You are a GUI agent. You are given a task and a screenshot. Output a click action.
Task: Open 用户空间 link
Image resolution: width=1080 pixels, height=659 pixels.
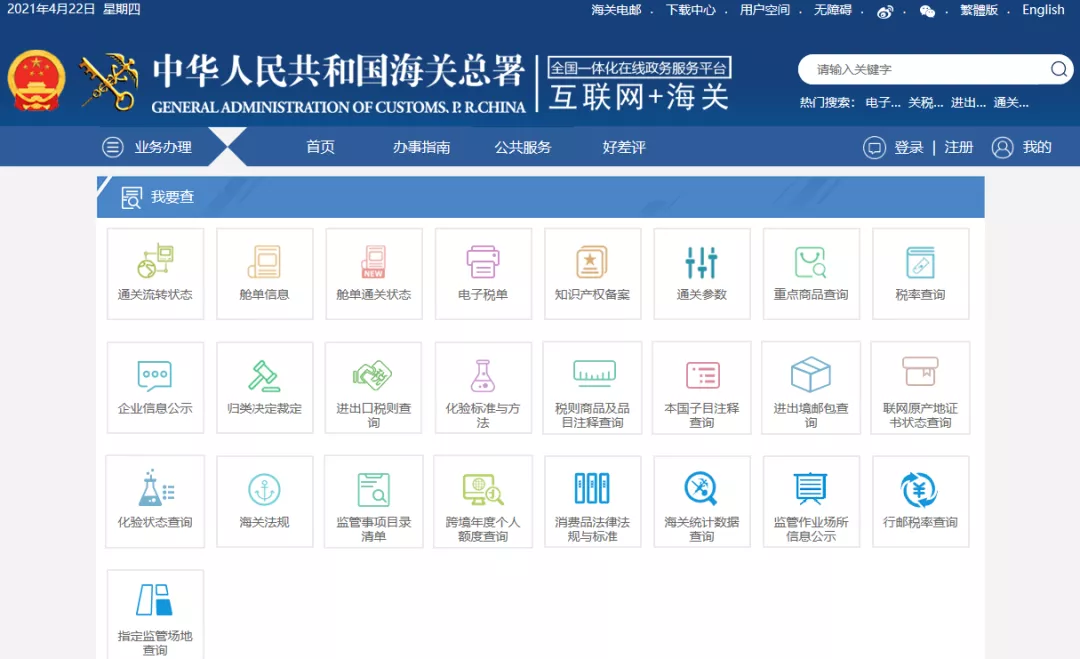(765, 10)
